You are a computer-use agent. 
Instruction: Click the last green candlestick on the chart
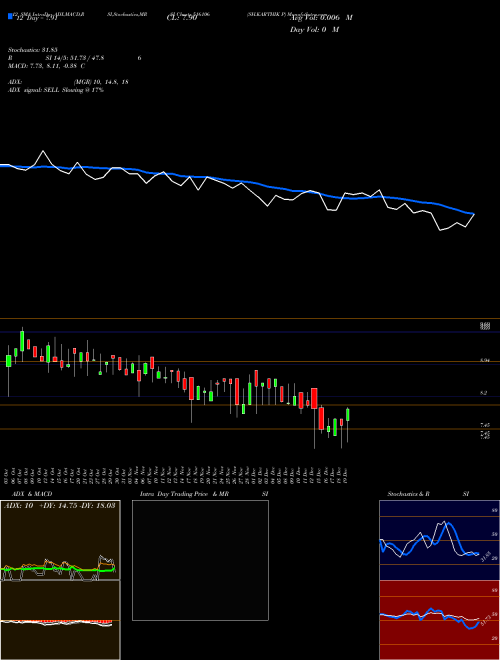pyautogui.click(x=348, y=415)
